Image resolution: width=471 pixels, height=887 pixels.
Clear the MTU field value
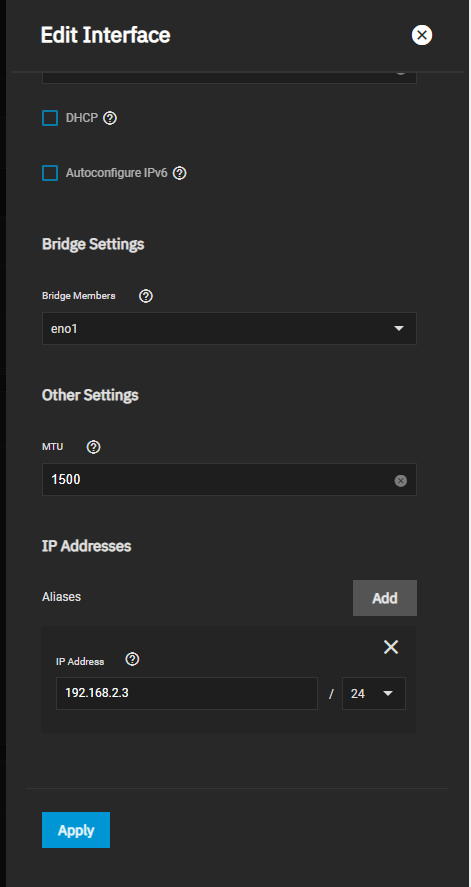tap(400, 481)
